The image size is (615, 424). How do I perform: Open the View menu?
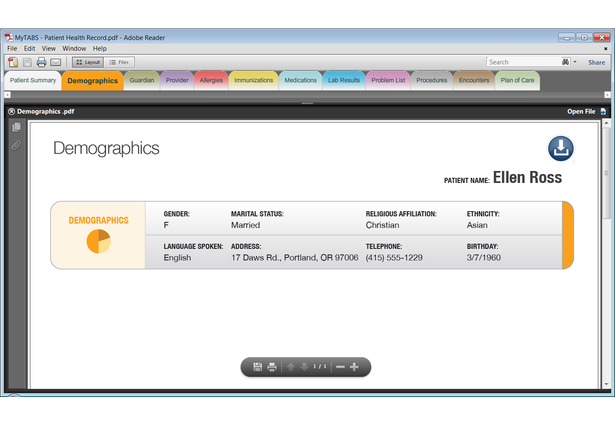click(x=49, y=49)
